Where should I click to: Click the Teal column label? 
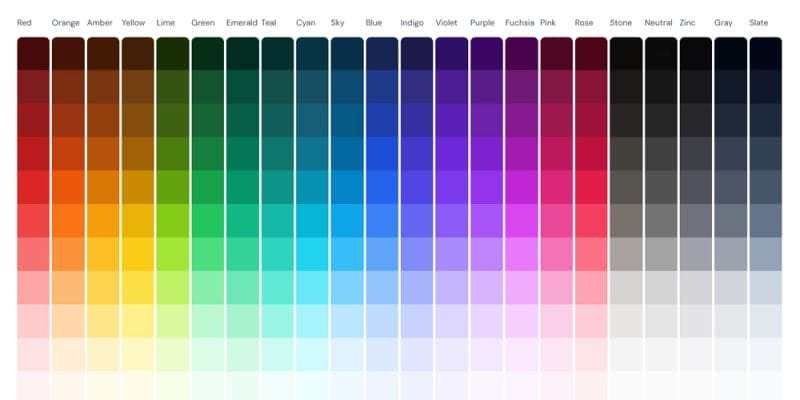tap(270, 22)
